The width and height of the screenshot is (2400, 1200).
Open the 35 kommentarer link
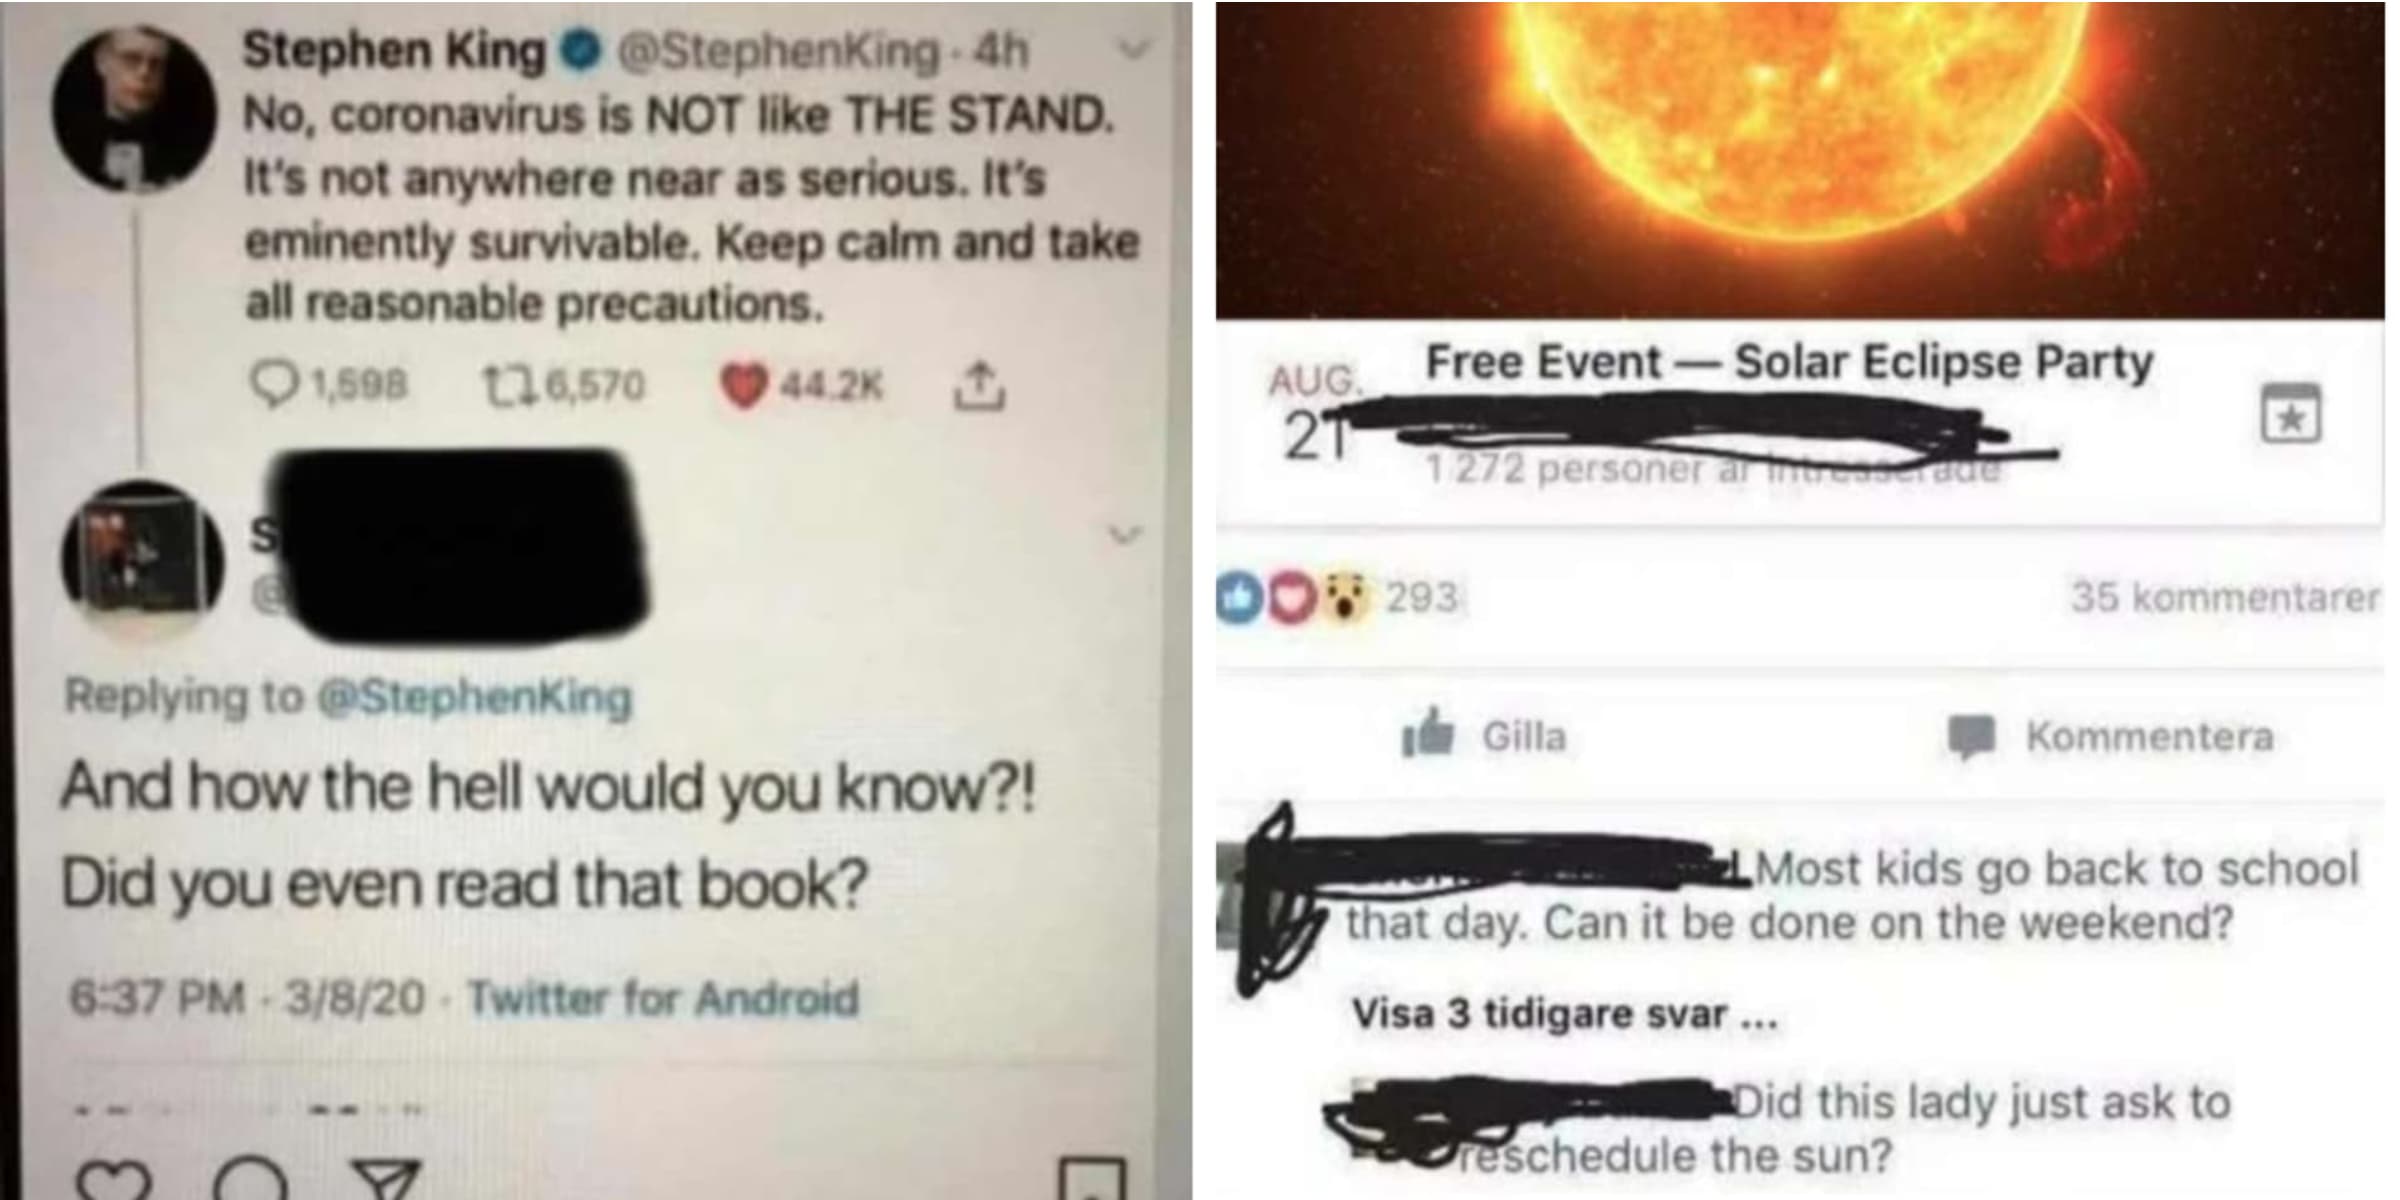[2225, 597]
